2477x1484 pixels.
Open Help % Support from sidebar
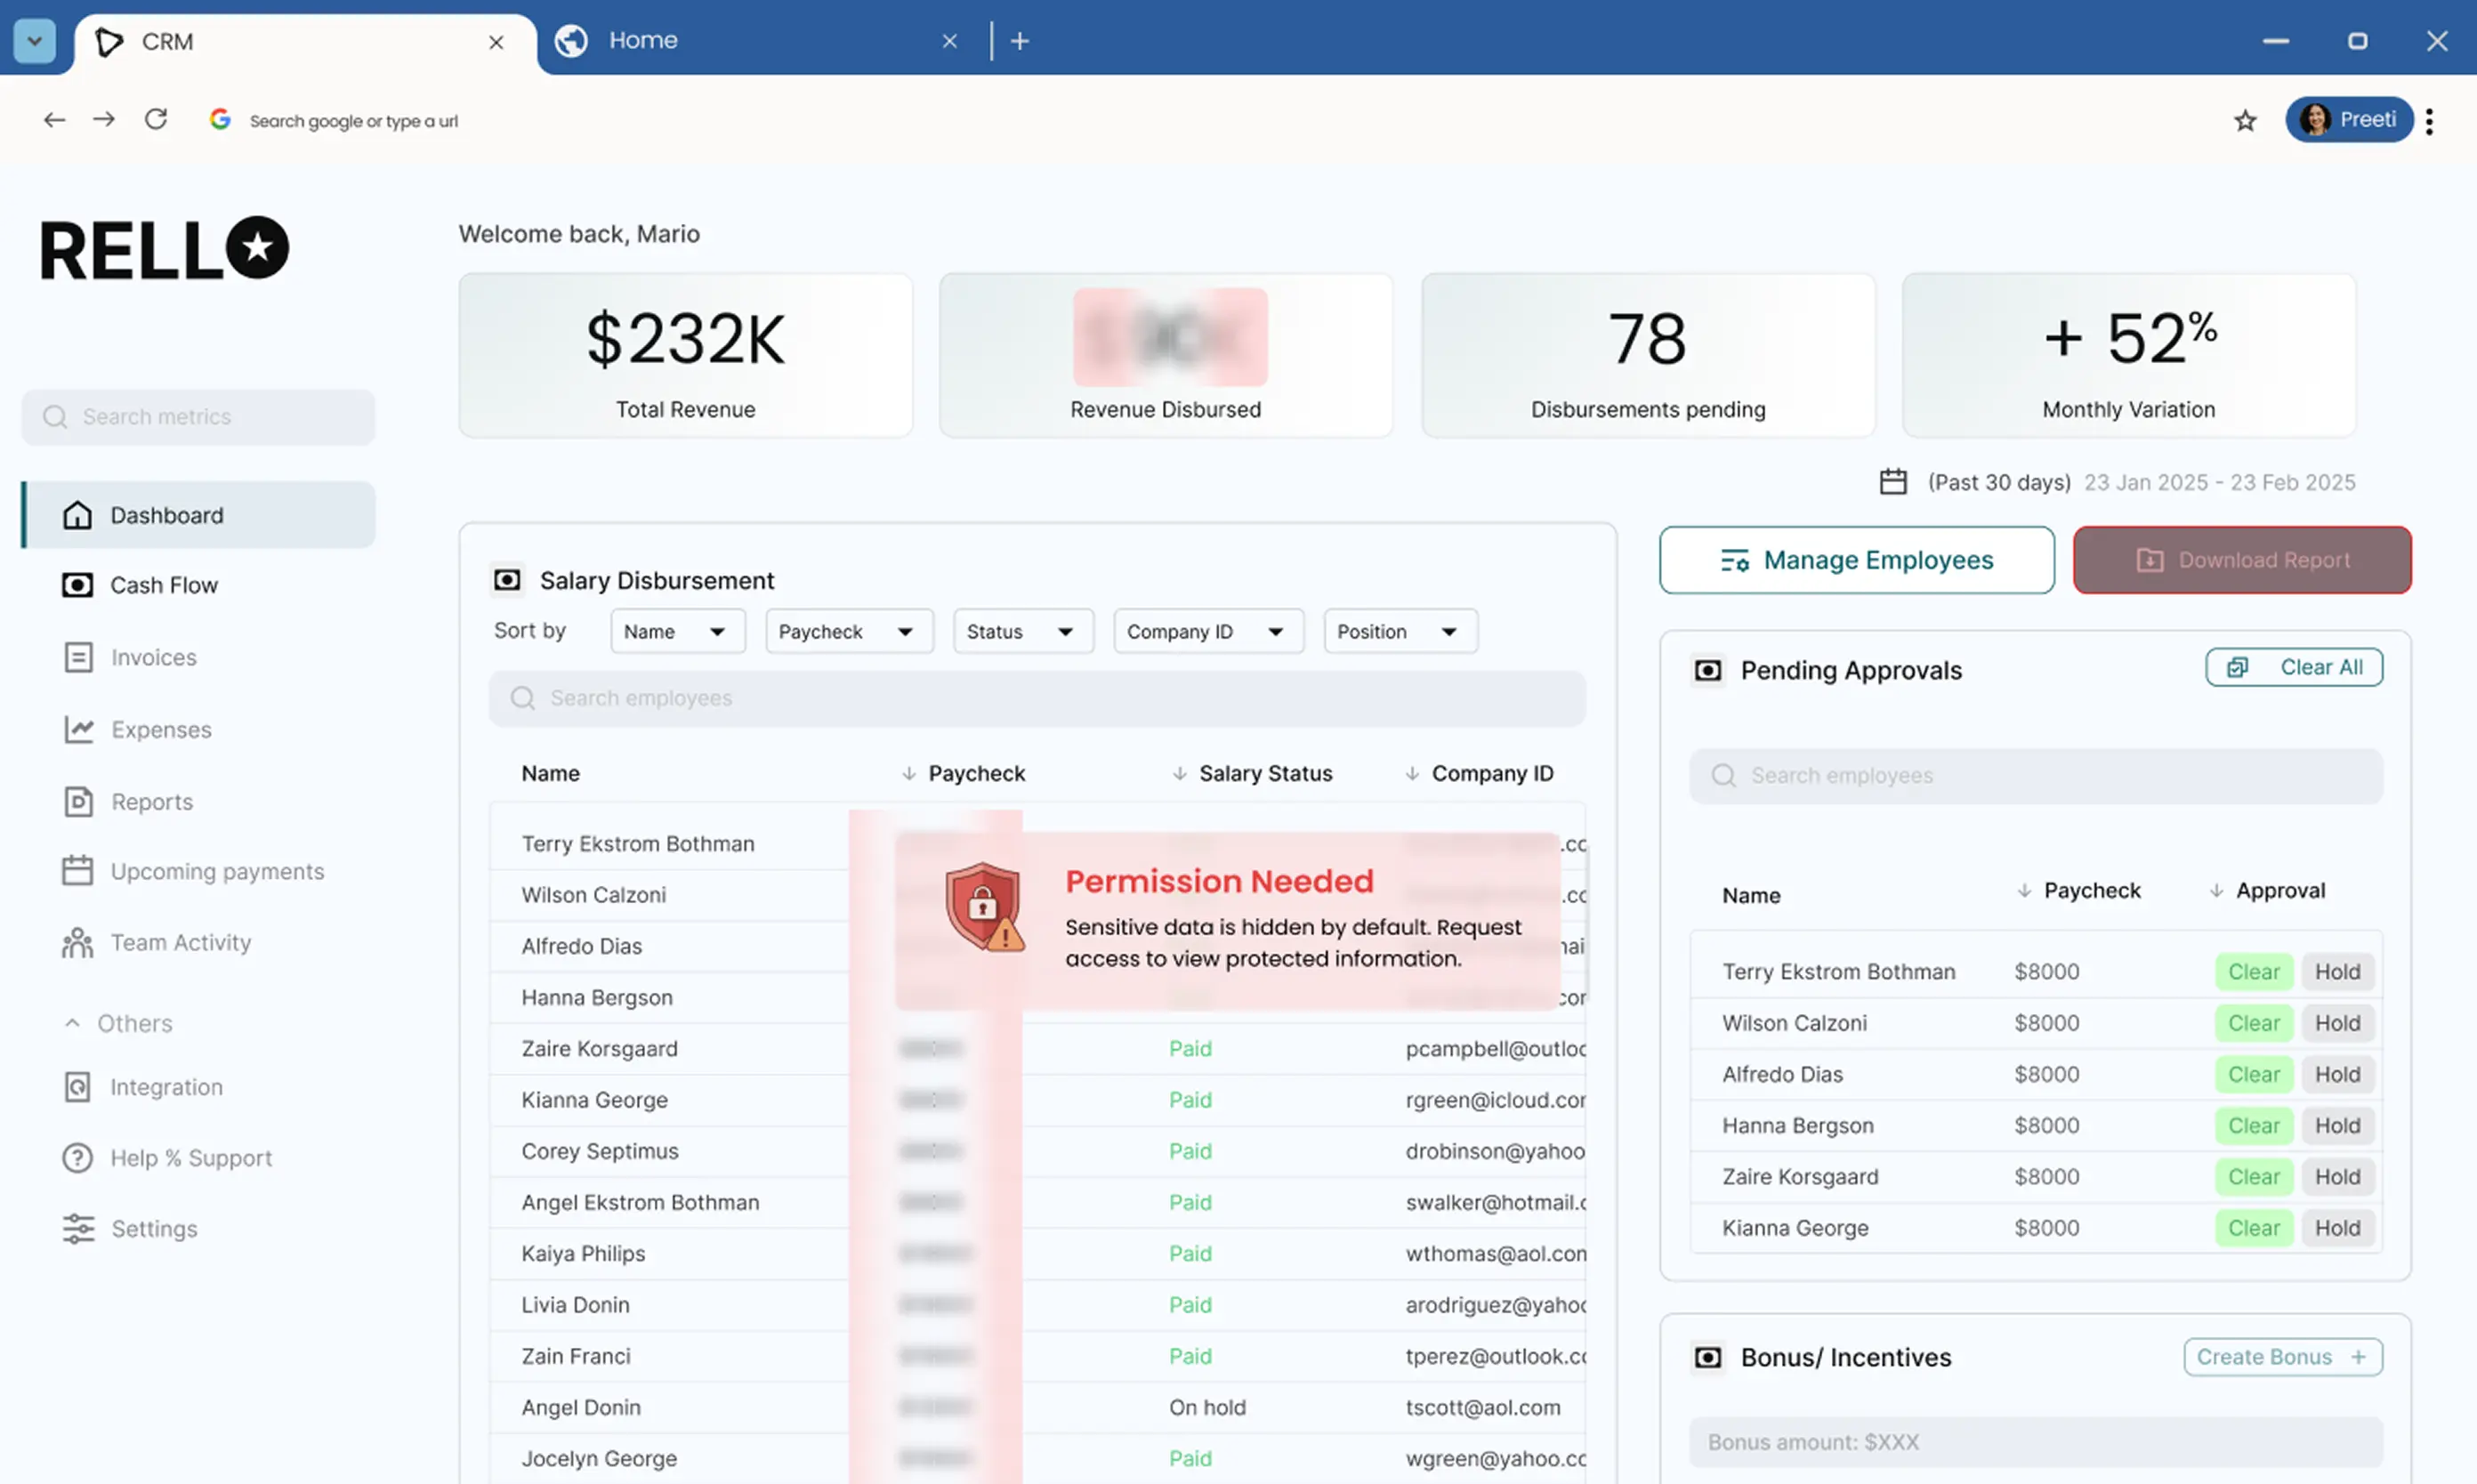[x=190, y=1157]
